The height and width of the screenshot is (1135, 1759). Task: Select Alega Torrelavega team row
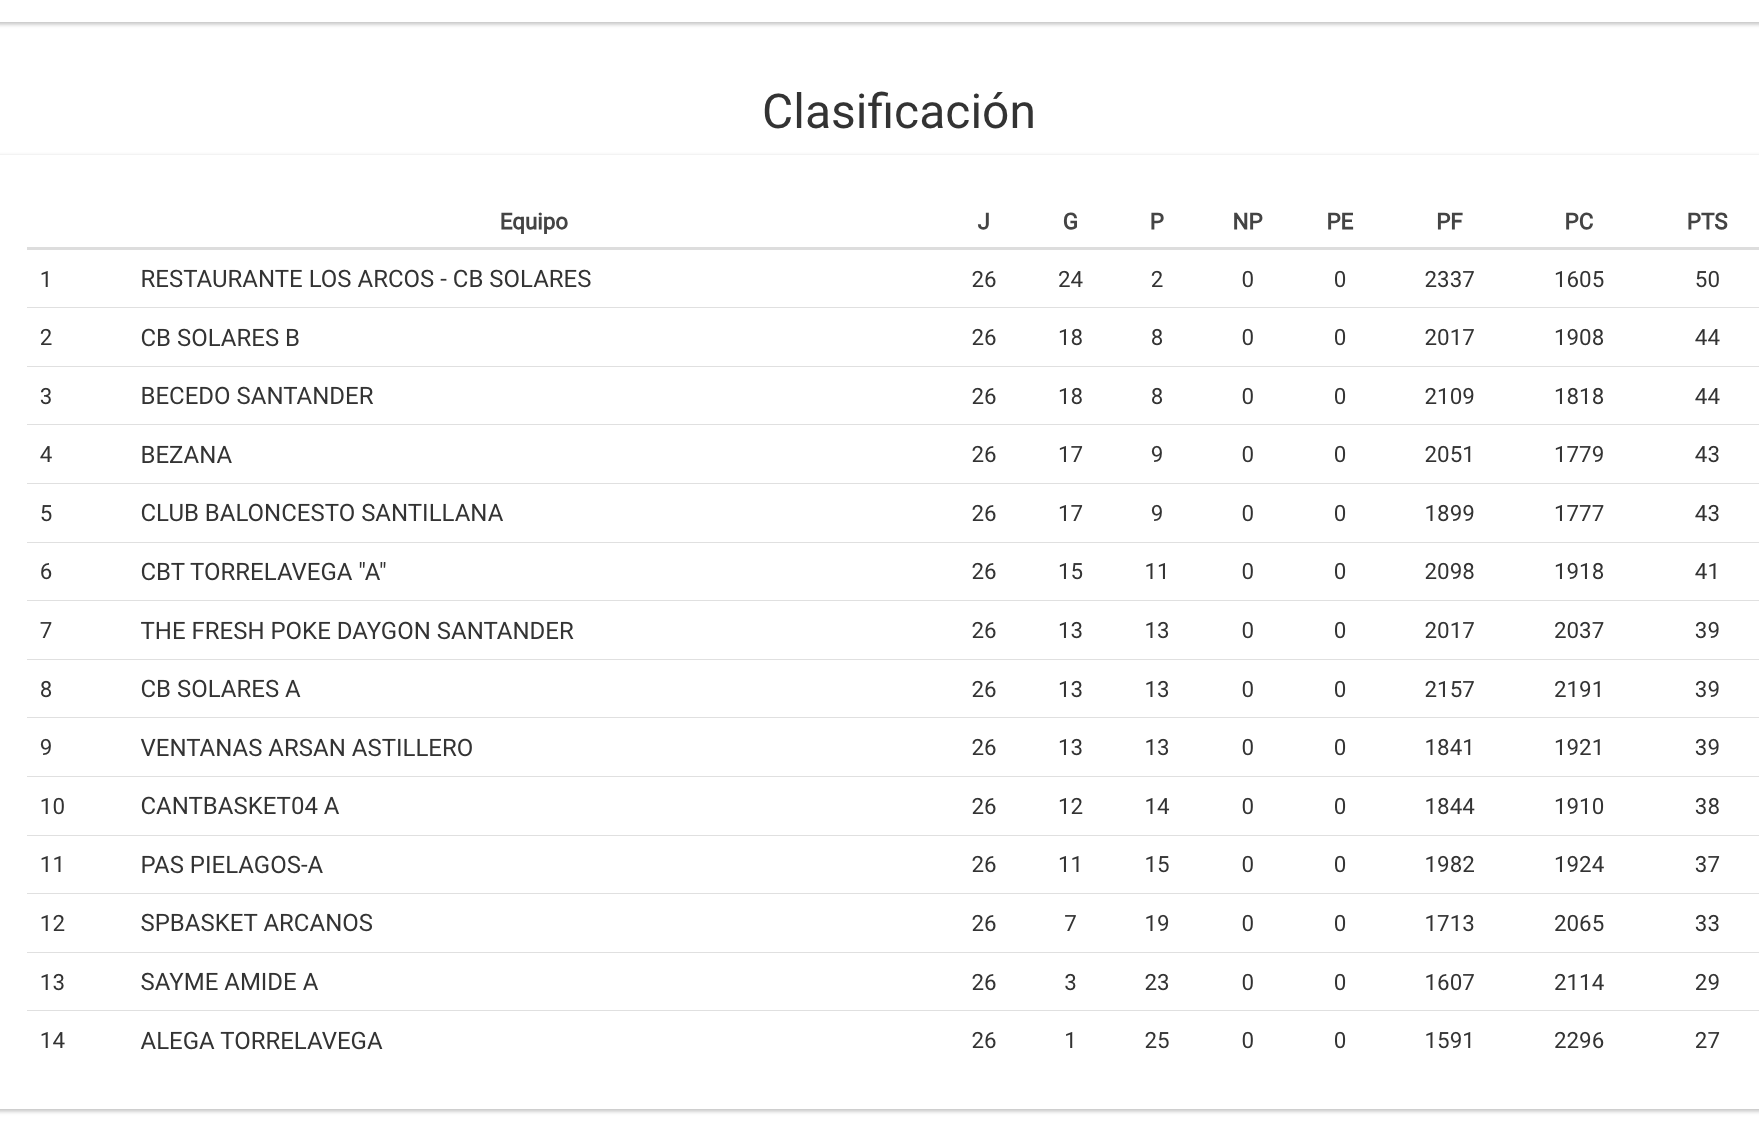tap(261, 1041)
